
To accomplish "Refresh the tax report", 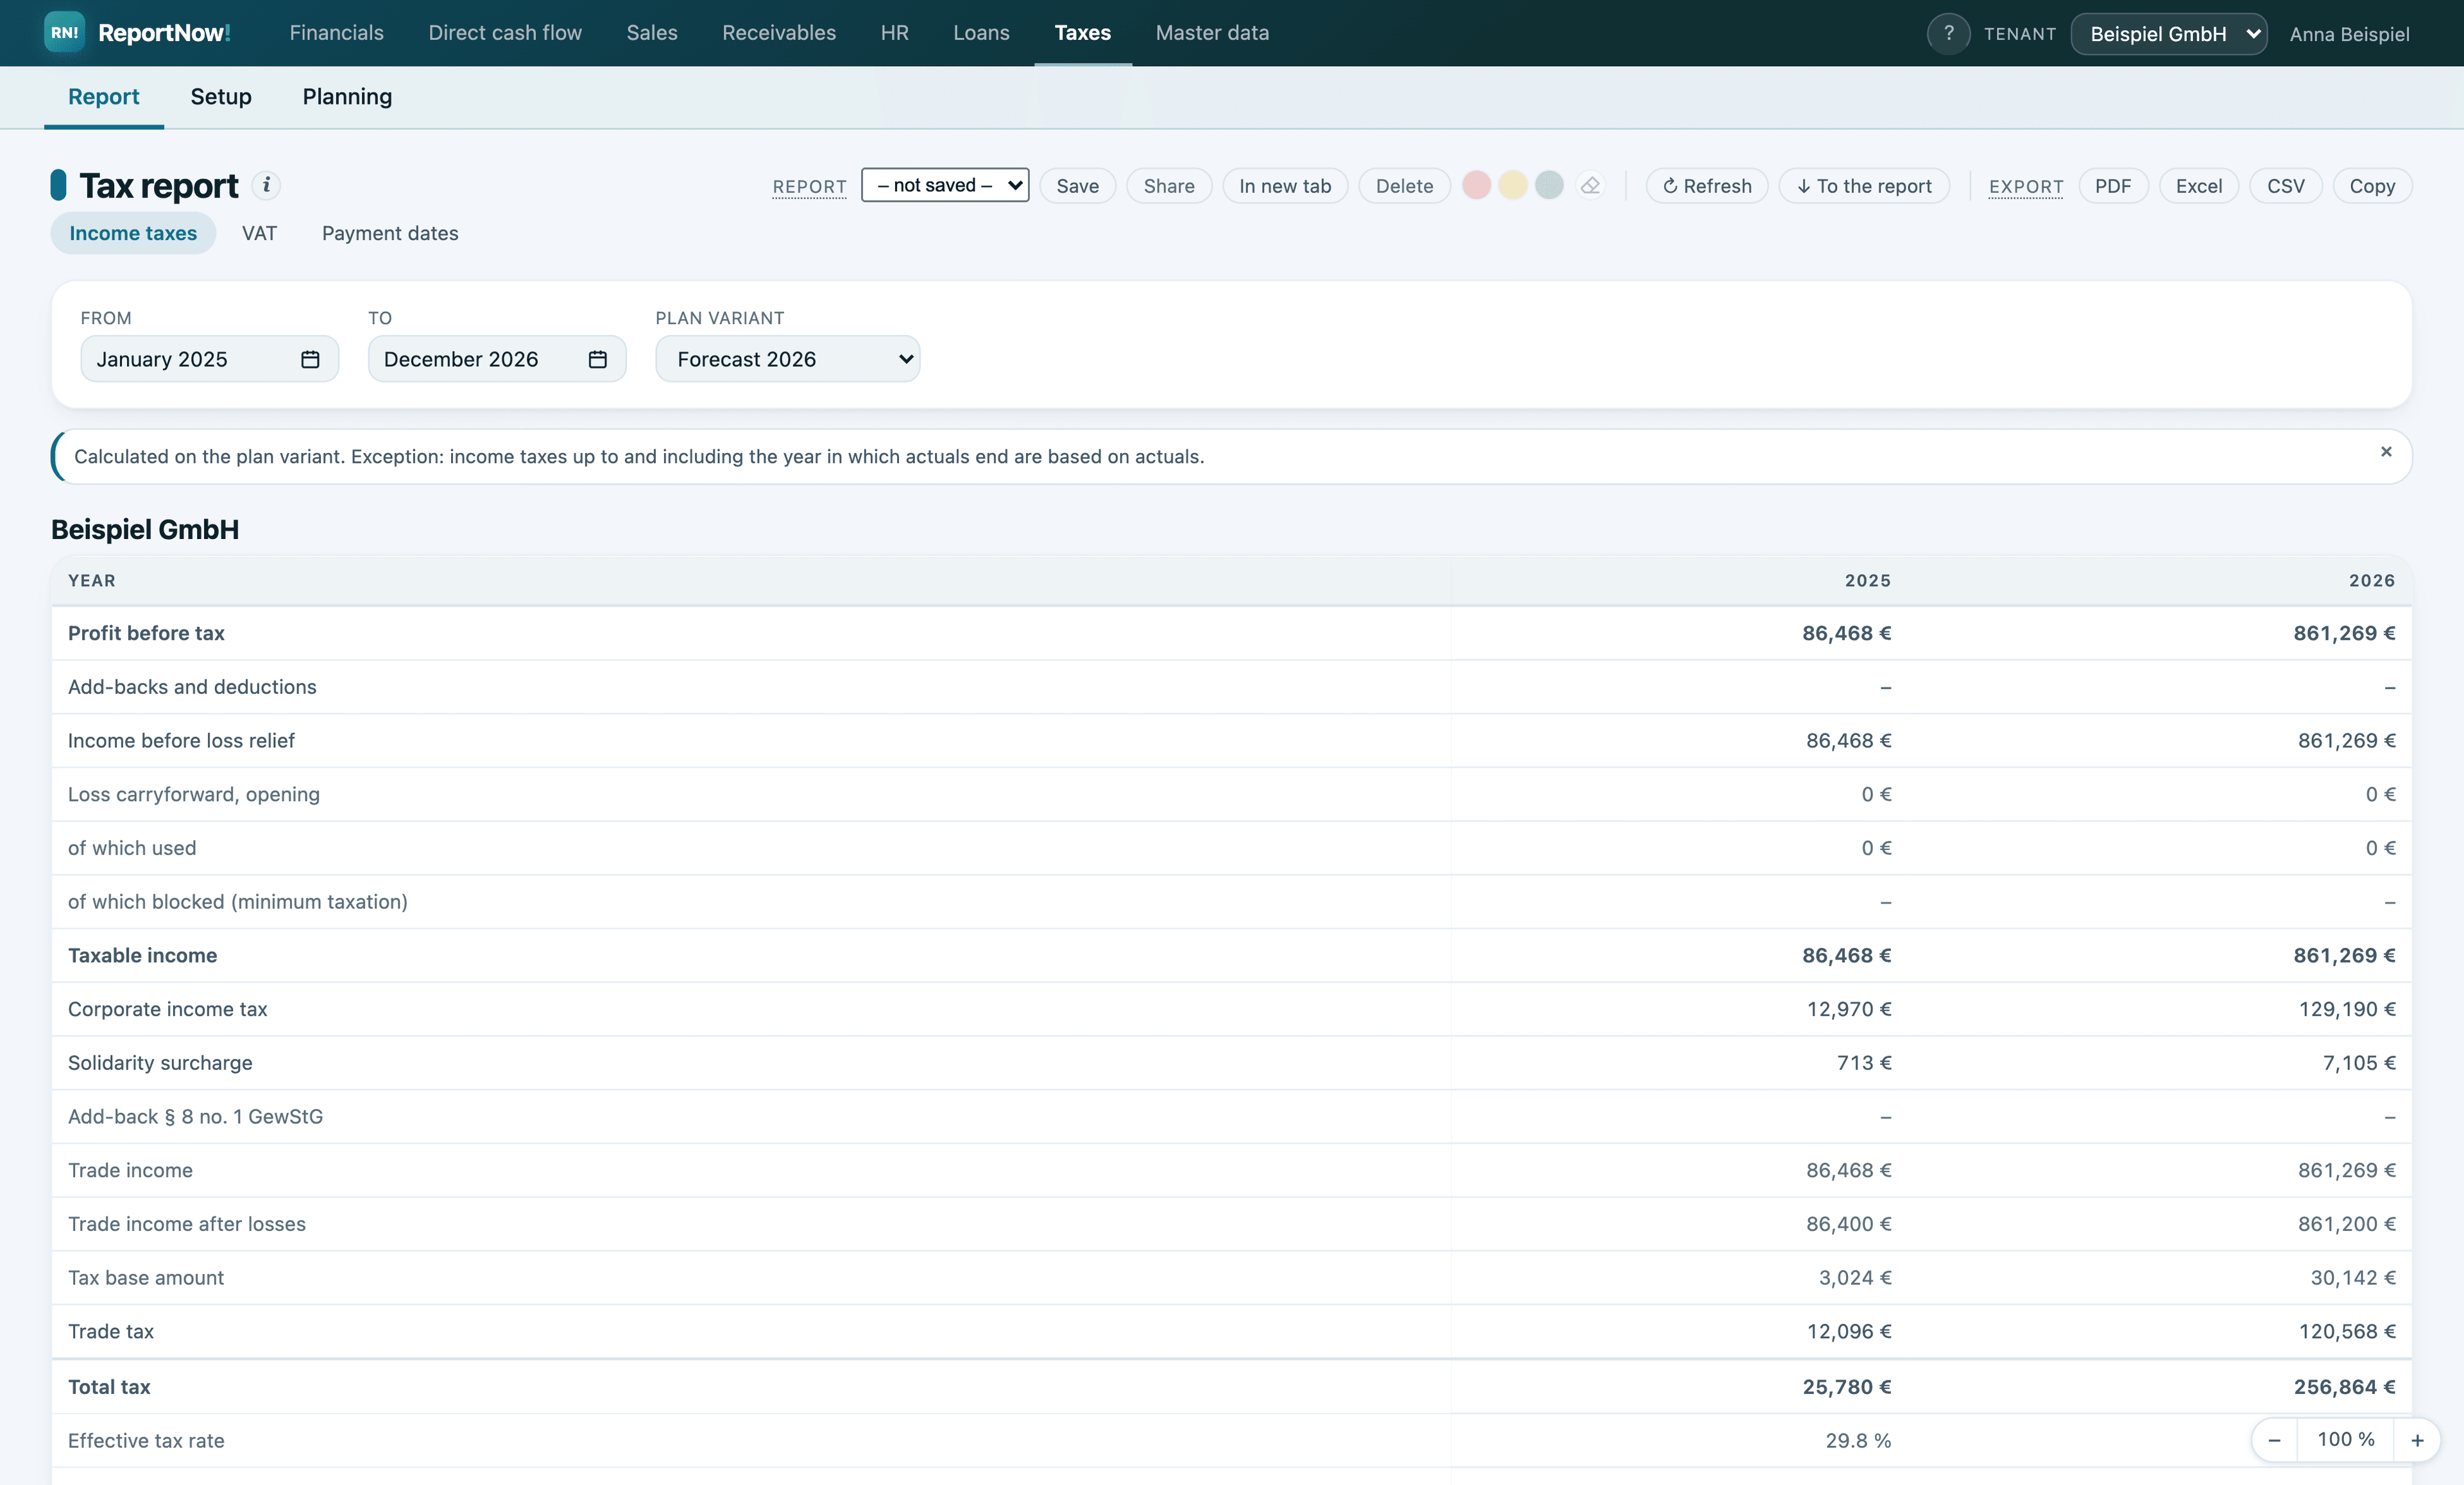I will click(x=1707, y=186).
